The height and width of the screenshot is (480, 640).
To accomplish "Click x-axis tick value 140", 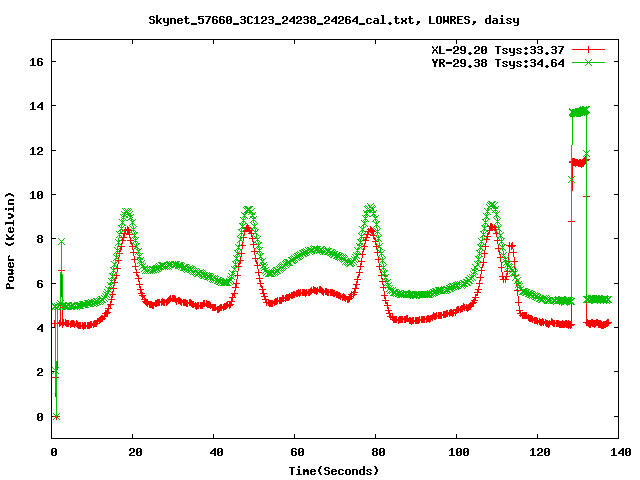I will [621, 452].
